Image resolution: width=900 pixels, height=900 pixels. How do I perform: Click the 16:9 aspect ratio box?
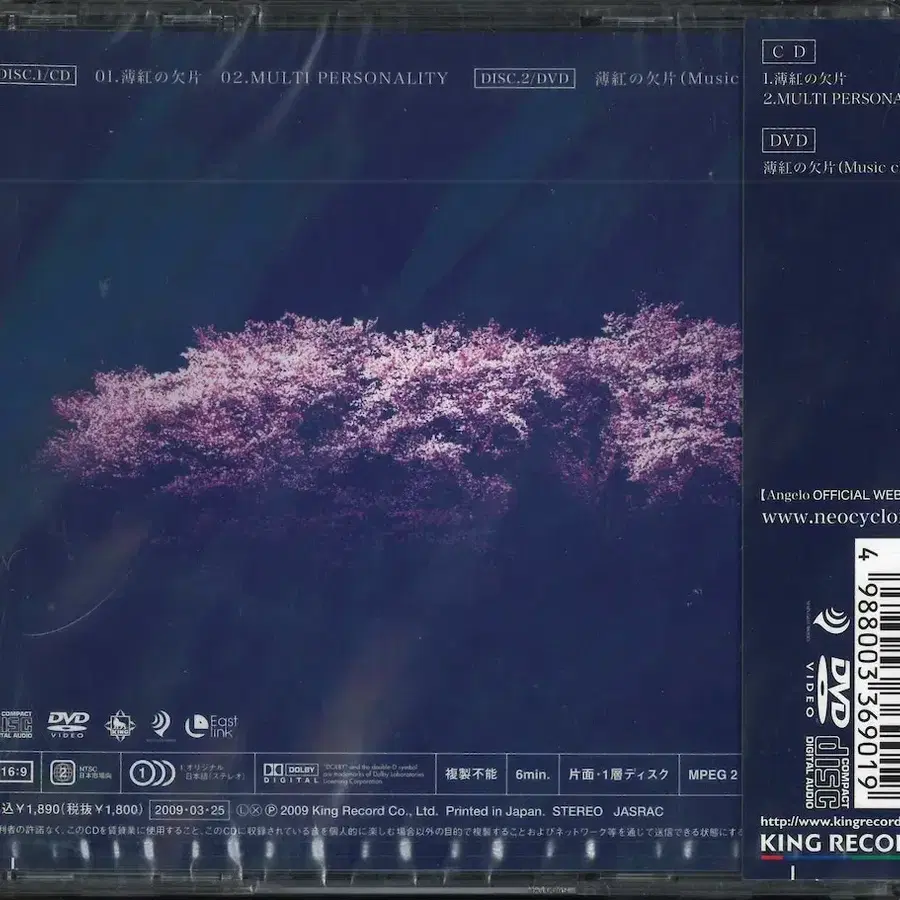click(x=15, y=772)
